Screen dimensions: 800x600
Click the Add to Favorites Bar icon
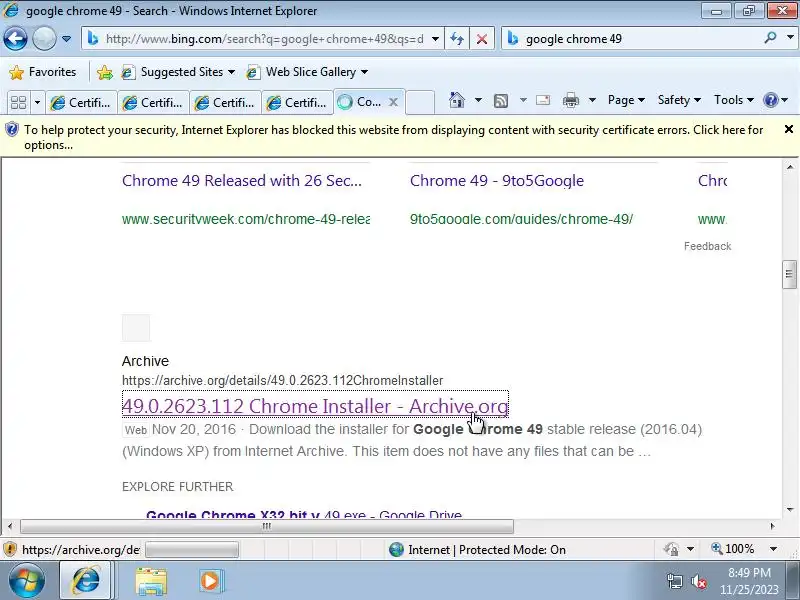tap(105, 72)
